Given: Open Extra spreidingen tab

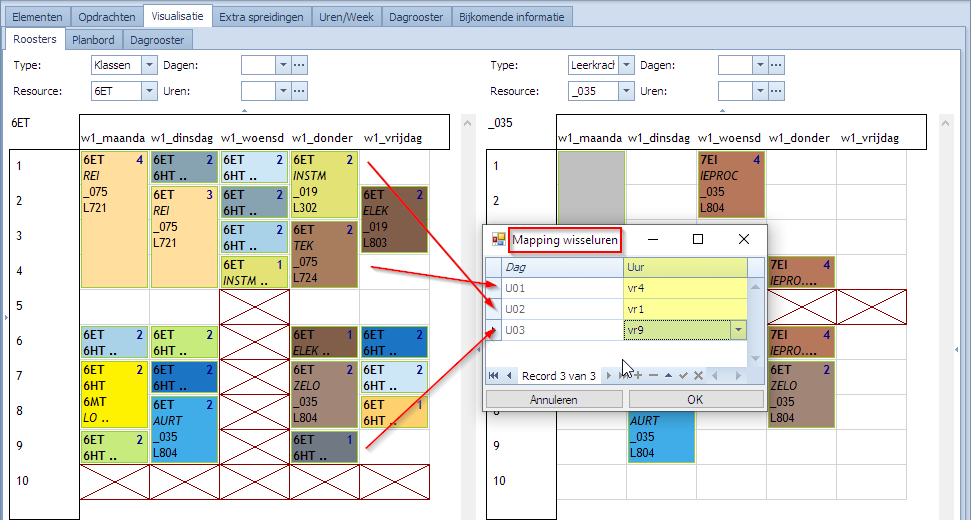Looking at the screenshot, I should pyautogui.click(x=261, y=17).
